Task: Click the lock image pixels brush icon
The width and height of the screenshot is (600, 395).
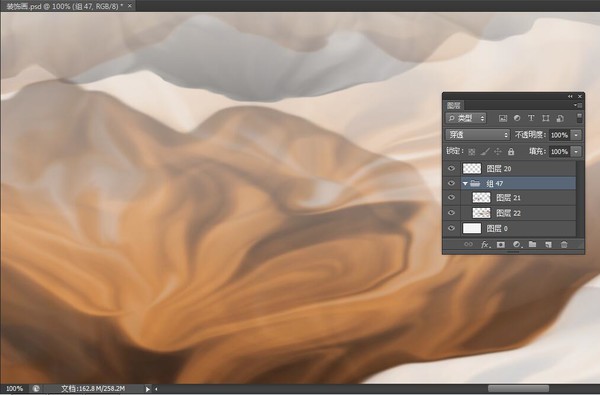Action: tap(485, 152)
